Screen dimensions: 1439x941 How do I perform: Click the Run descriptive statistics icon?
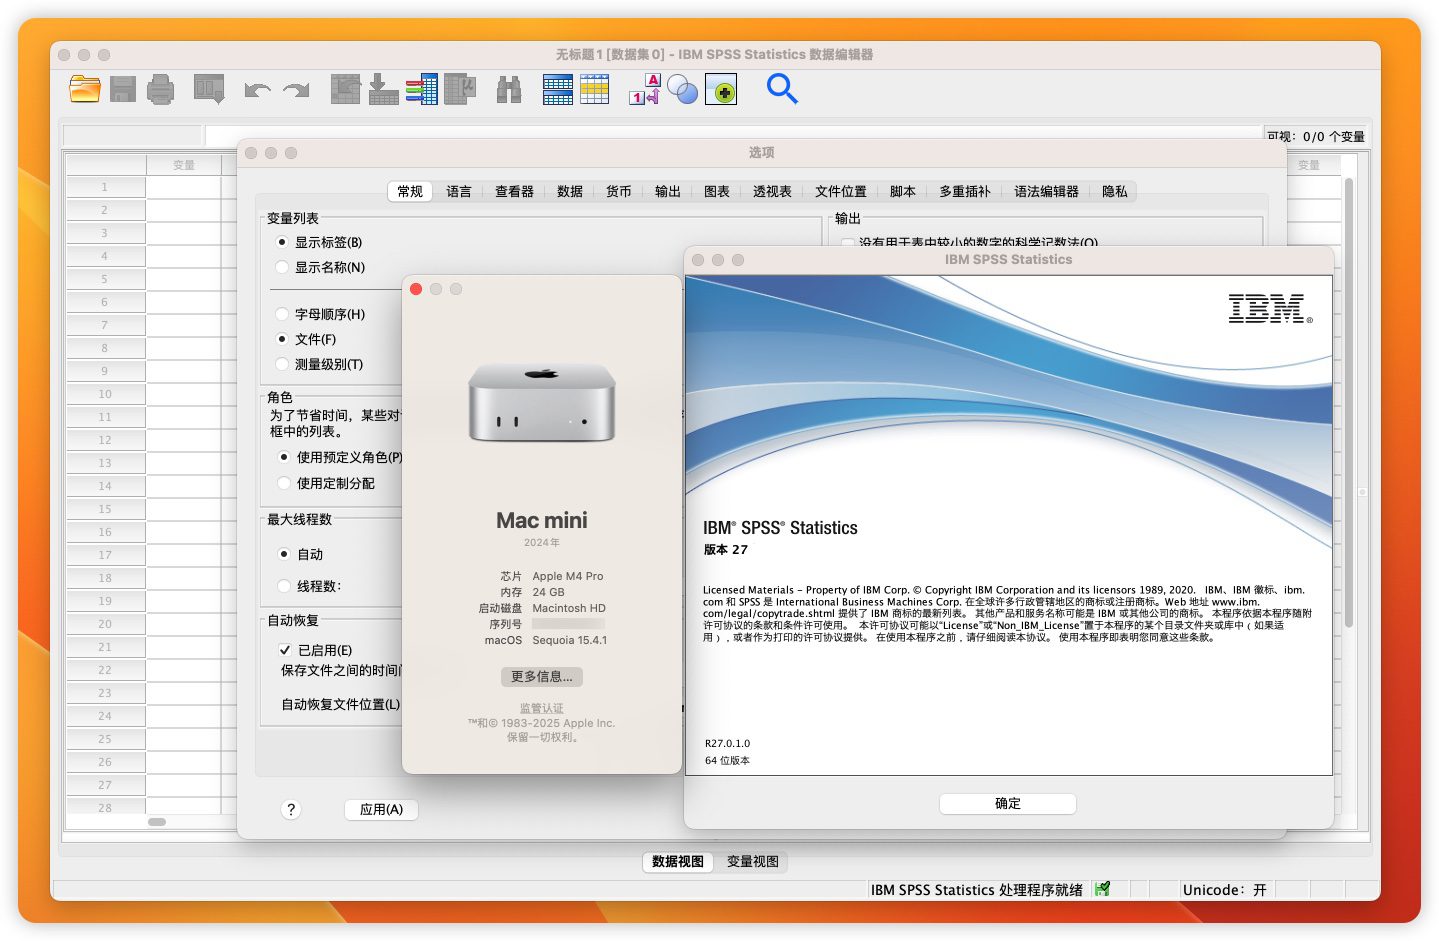(x=460, y=89)
